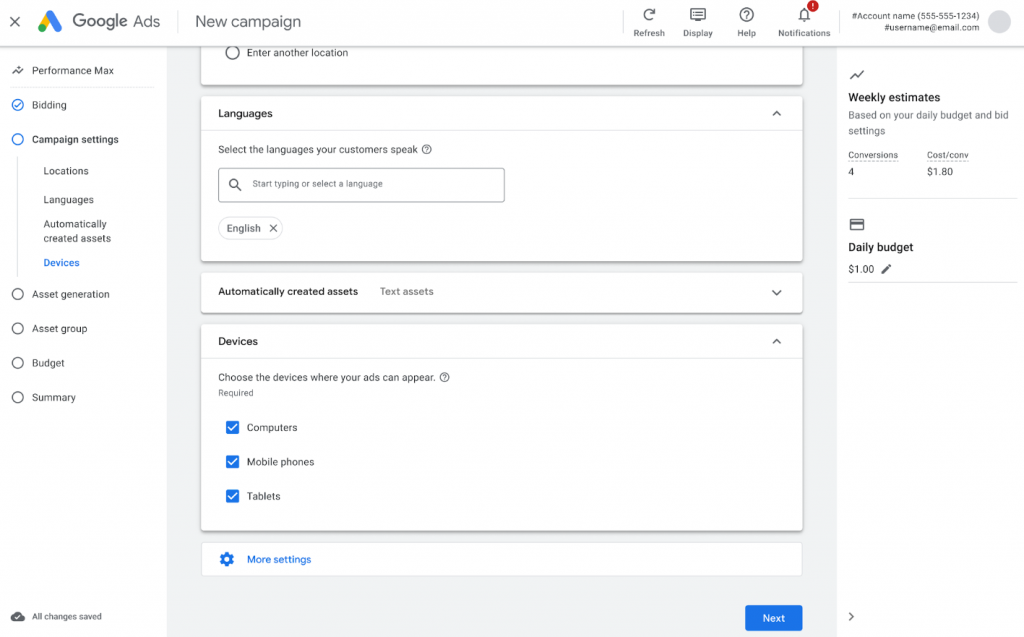Collapse the Languages section
Image resolution: width=1024 pixels, height=637 pixels.
click(776, 114)
